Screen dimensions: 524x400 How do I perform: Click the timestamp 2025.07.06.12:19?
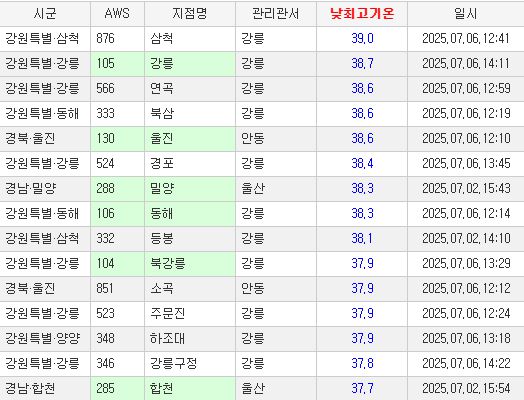pos(466,114)
